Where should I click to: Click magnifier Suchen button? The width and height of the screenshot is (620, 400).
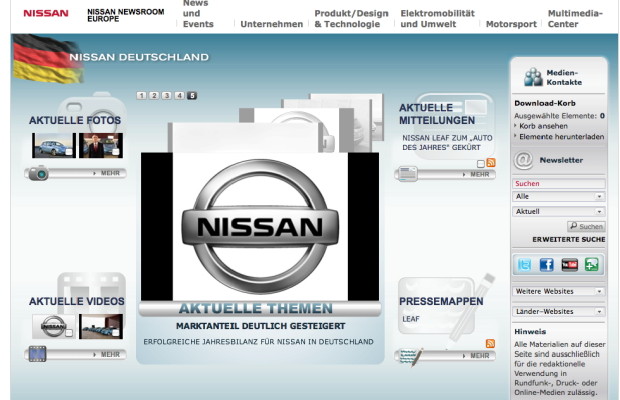(x=586, y=226)
